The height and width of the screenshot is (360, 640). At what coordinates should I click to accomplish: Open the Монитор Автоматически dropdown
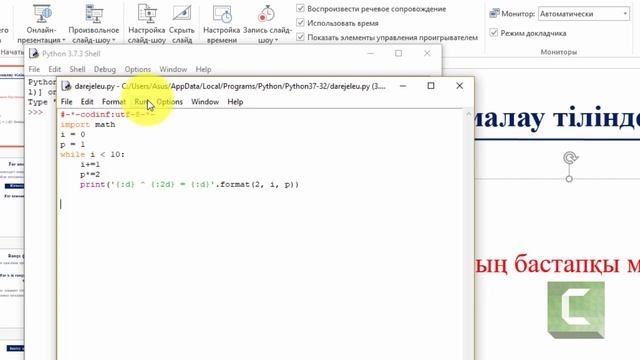(x=584, y=14)
